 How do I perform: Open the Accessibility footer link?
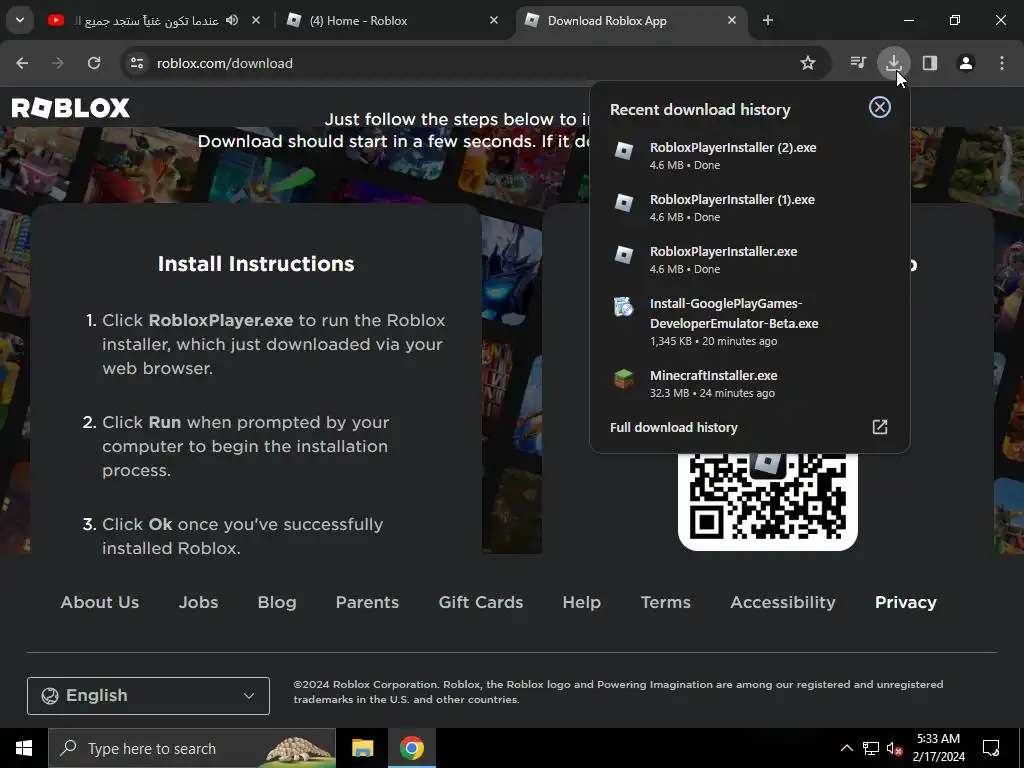(782, 602)
